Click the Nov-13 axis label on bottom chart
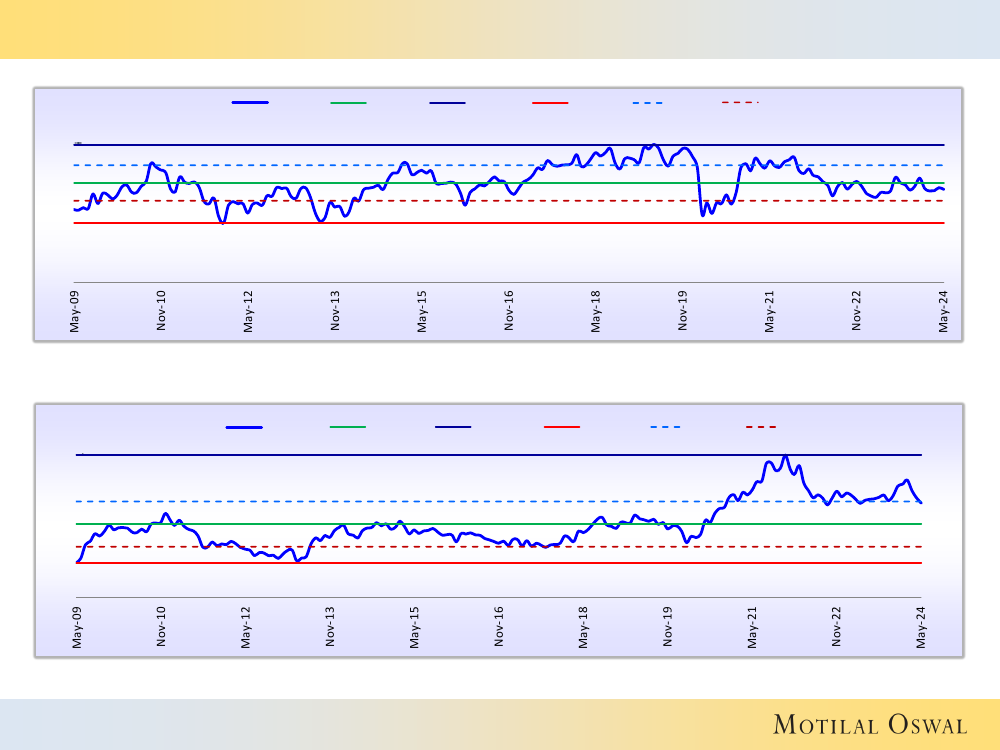The height and width of the screenshot is (750, 1000). [330, 627]
